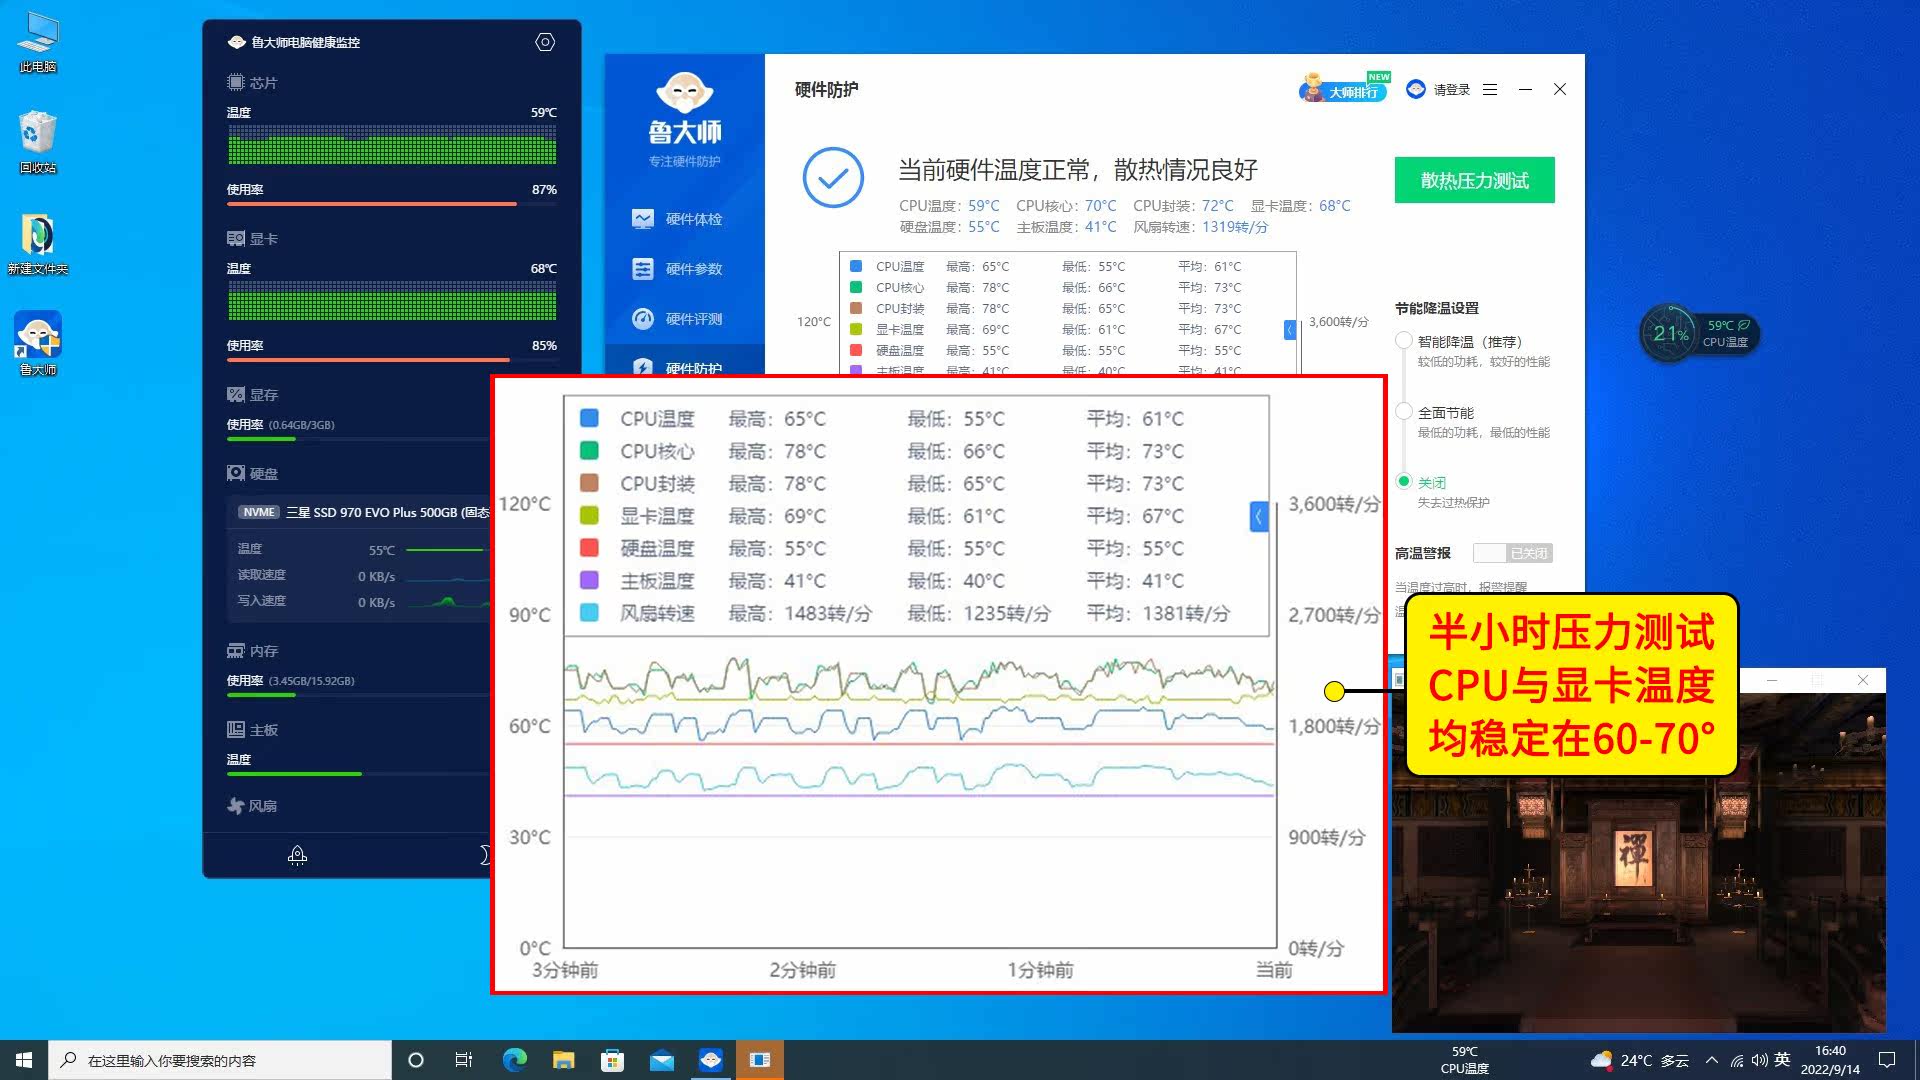
Task: Start 散热压力测试 green button
Action: [1474, 180]
